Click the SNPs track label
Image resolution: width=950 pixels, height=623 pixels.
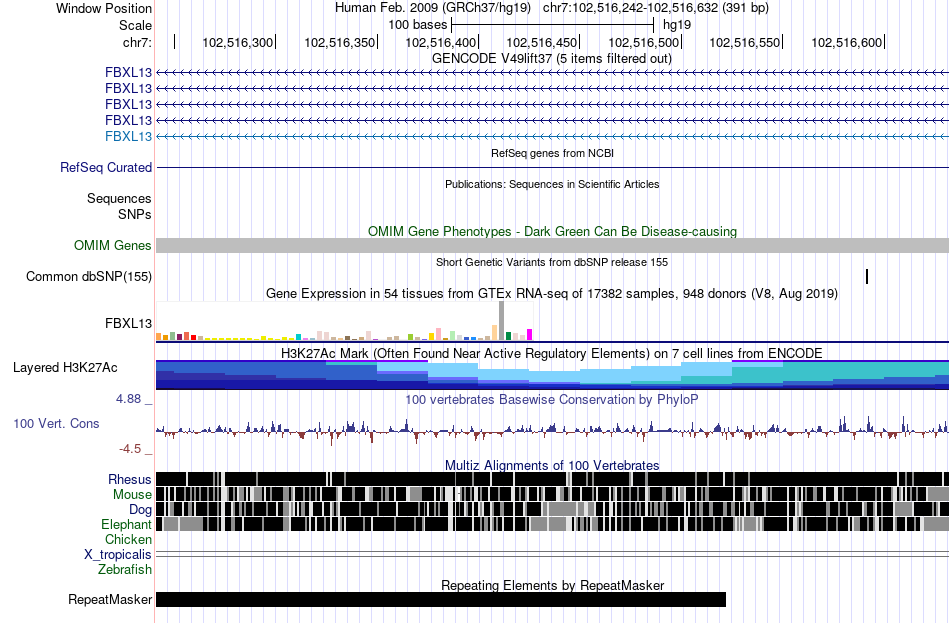coord(135,215)
